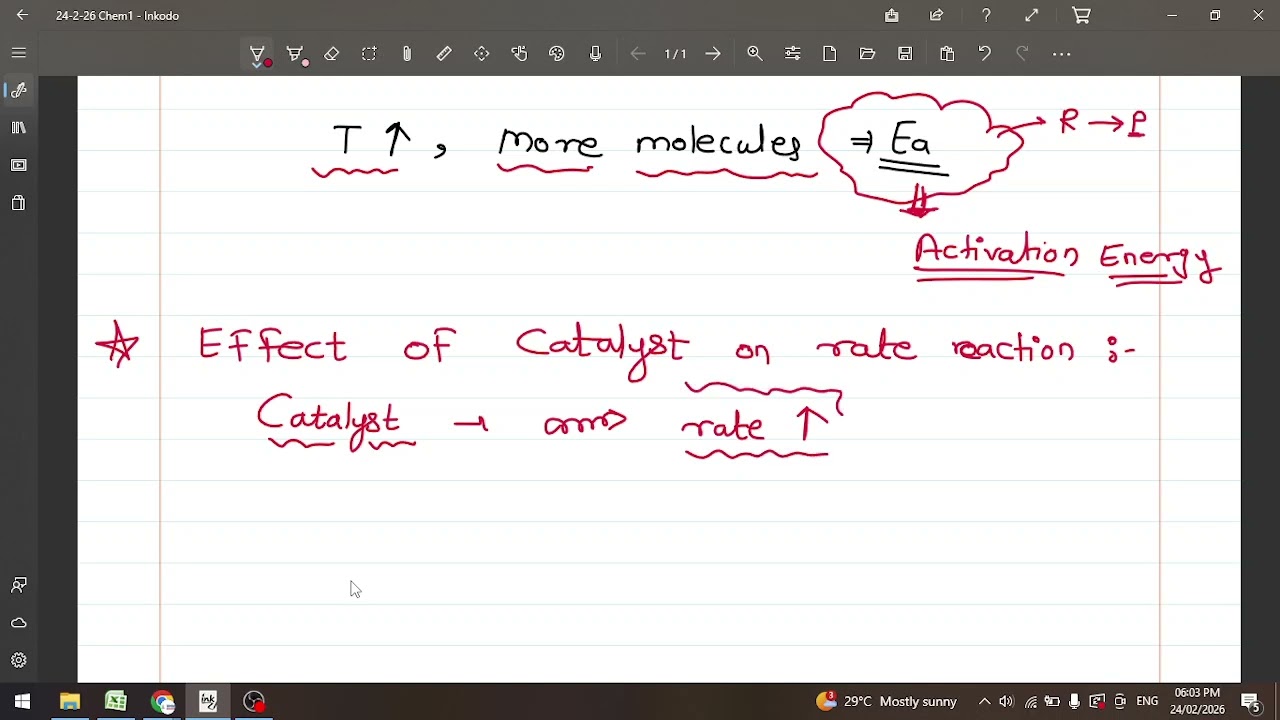Open the clock showing 06:03 PM
The image size is (1280, 720).
(1198, 701)
